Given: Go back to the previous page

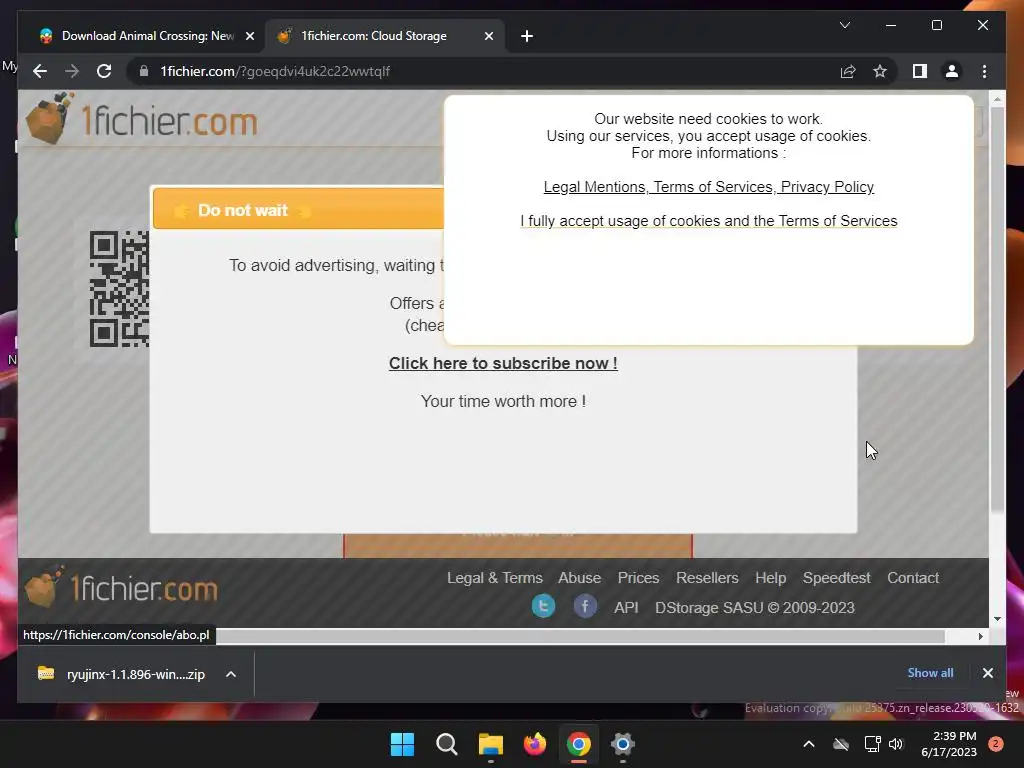Looking at the screenshot, I should pos(40,71).
